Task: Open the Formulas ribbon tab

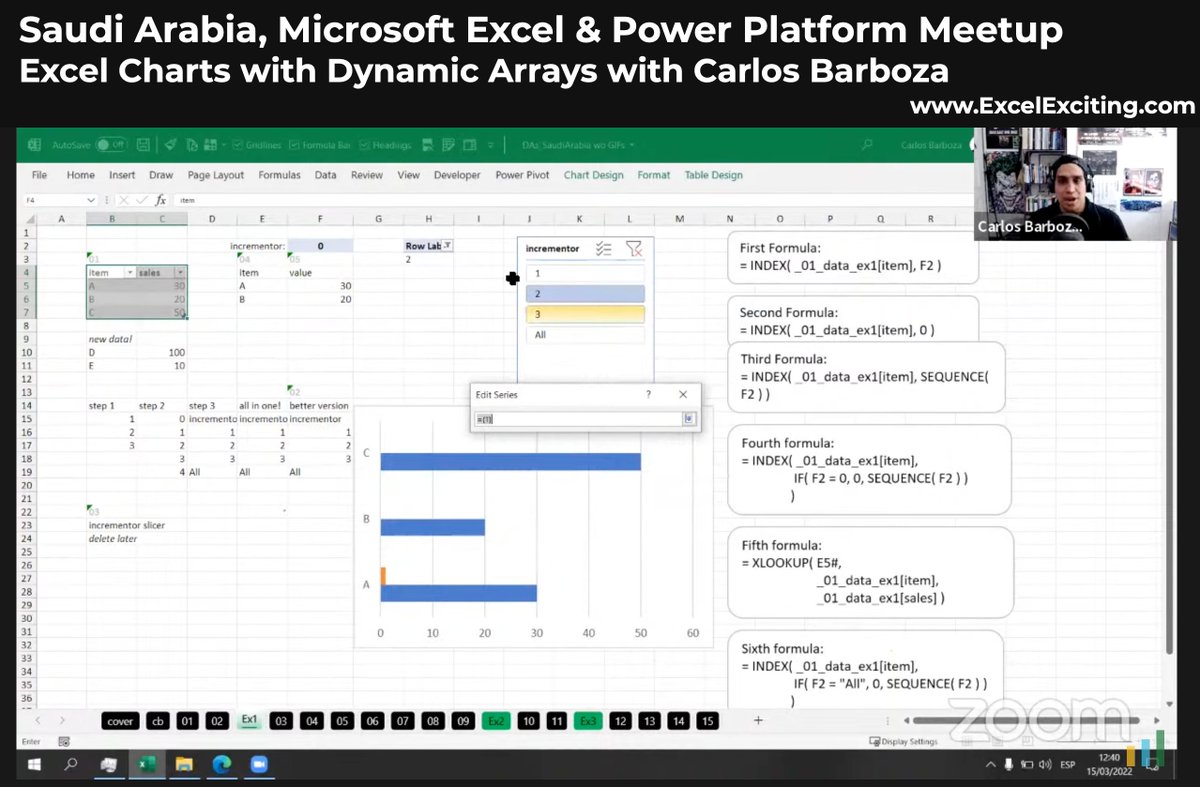Action: click(279, 175)
